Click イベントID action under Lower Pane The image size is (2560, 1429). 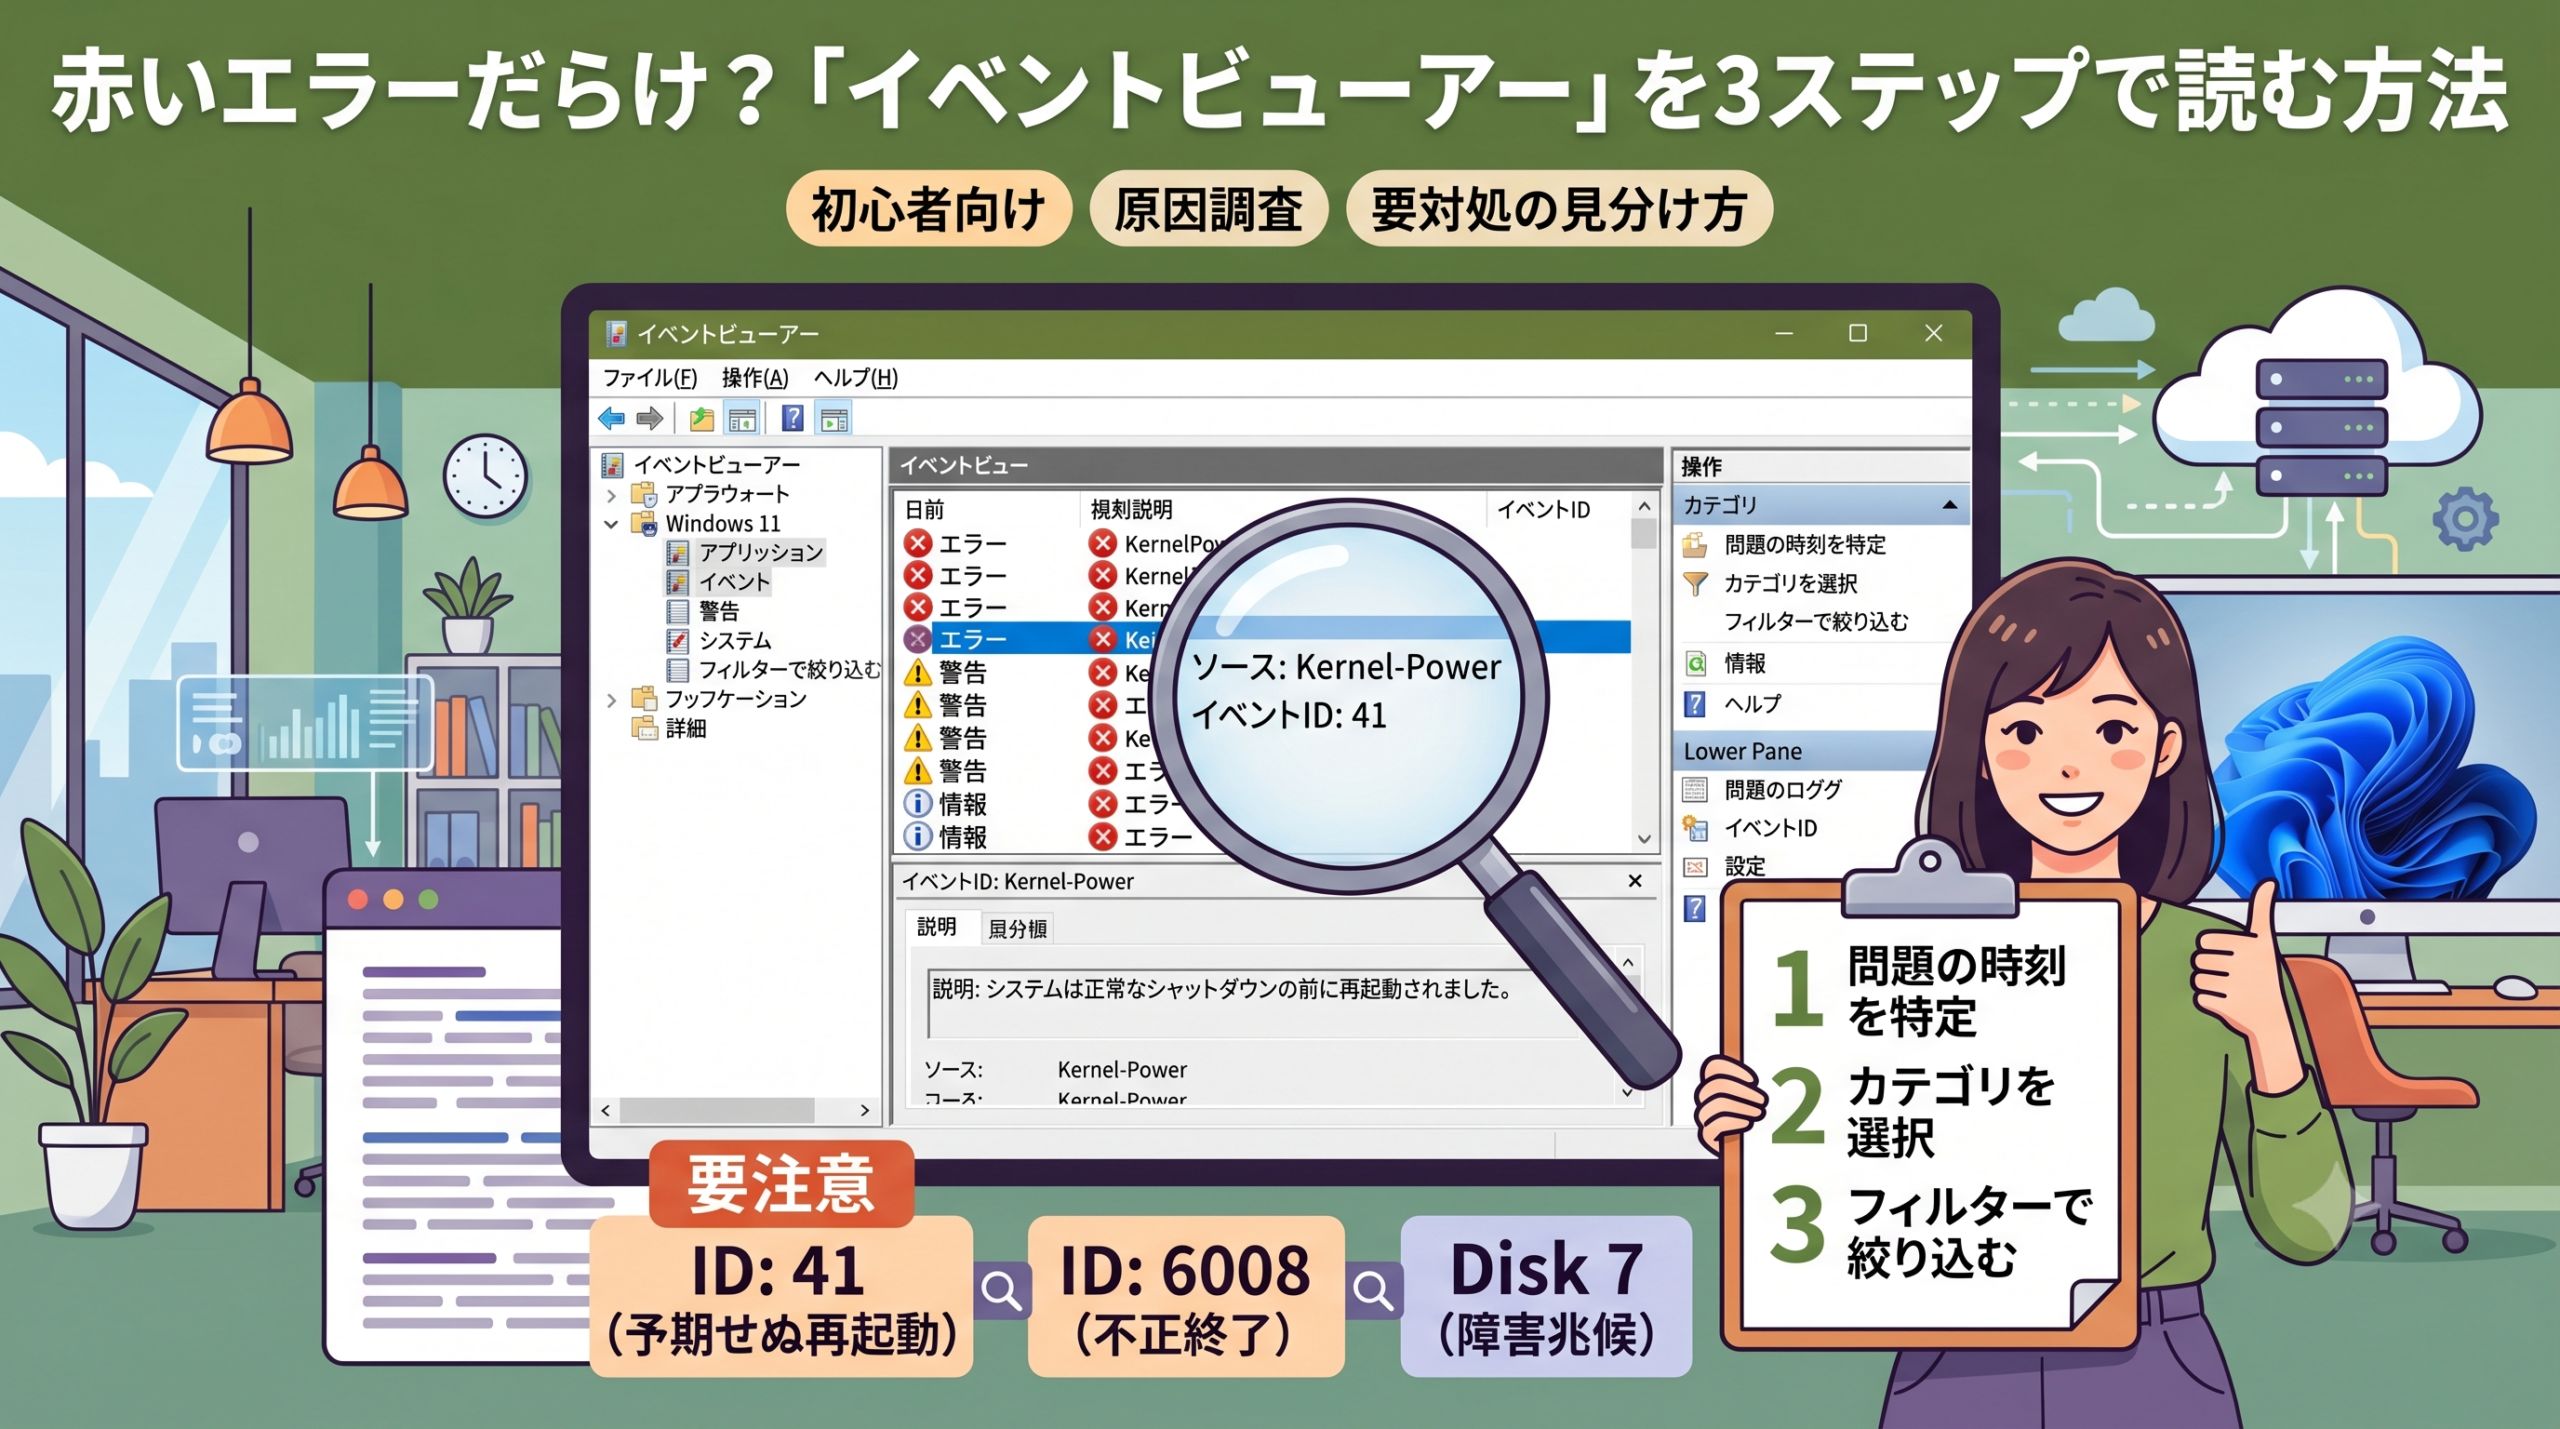[1750, 828]
